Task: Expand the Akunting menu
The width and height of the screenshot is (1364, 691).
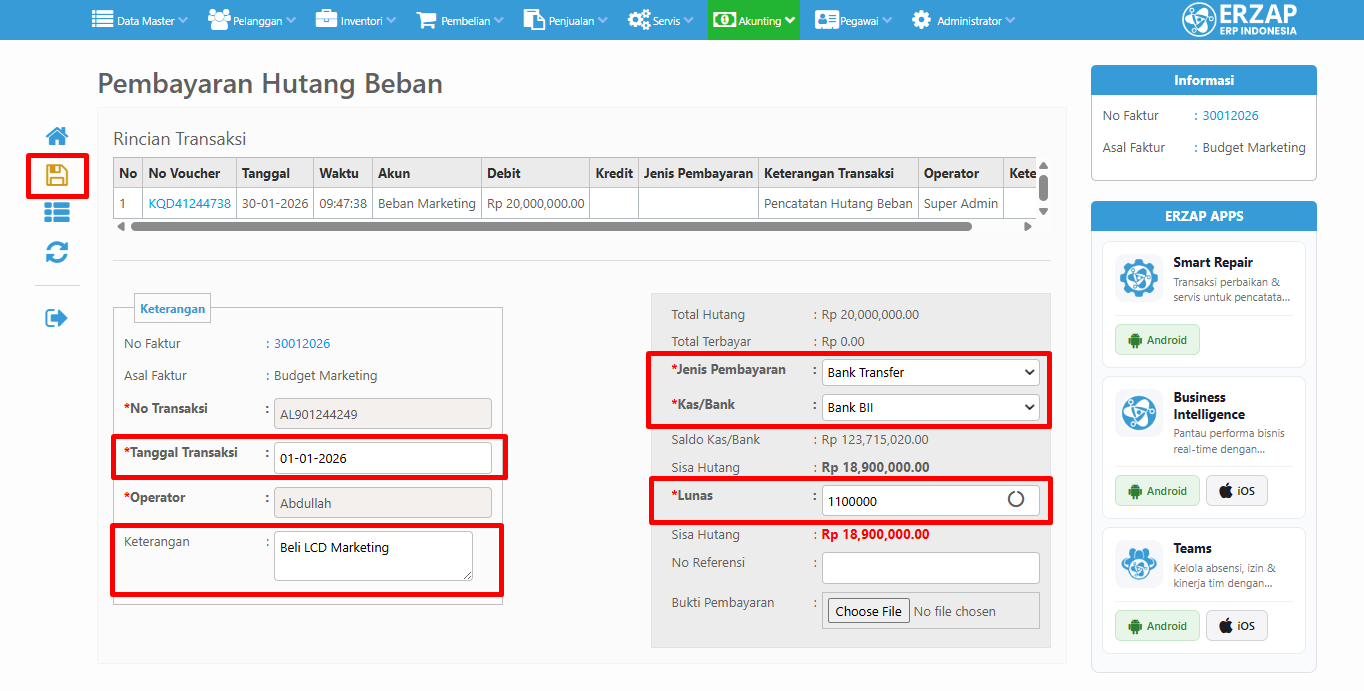Action: coord(754,20)
